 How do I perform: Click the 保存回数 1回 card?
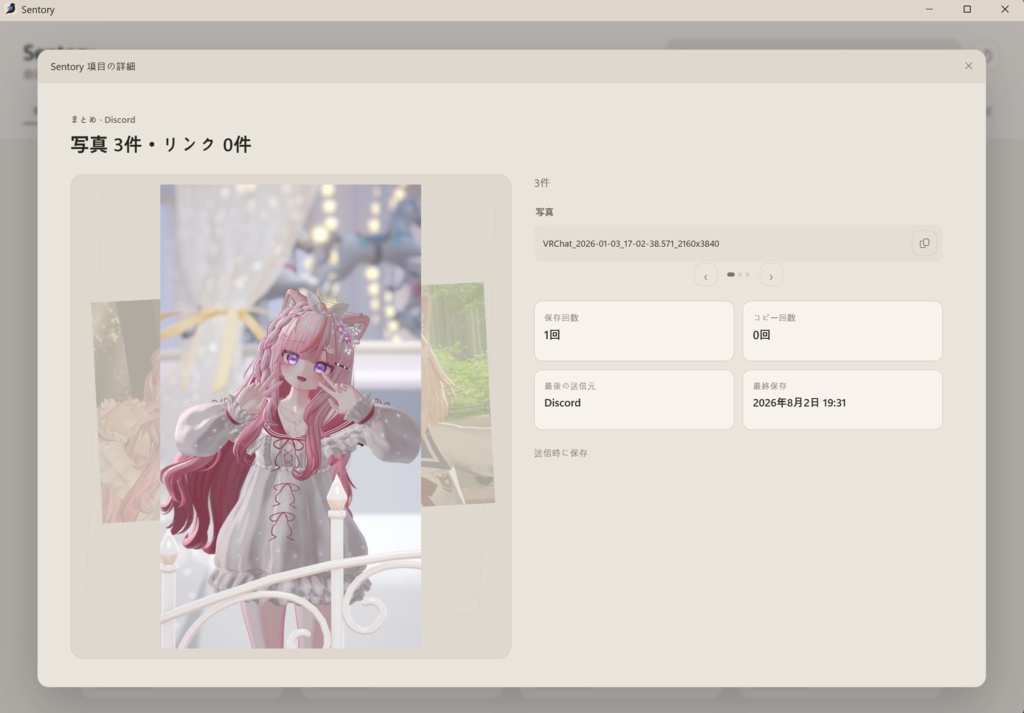coord(634,331)
